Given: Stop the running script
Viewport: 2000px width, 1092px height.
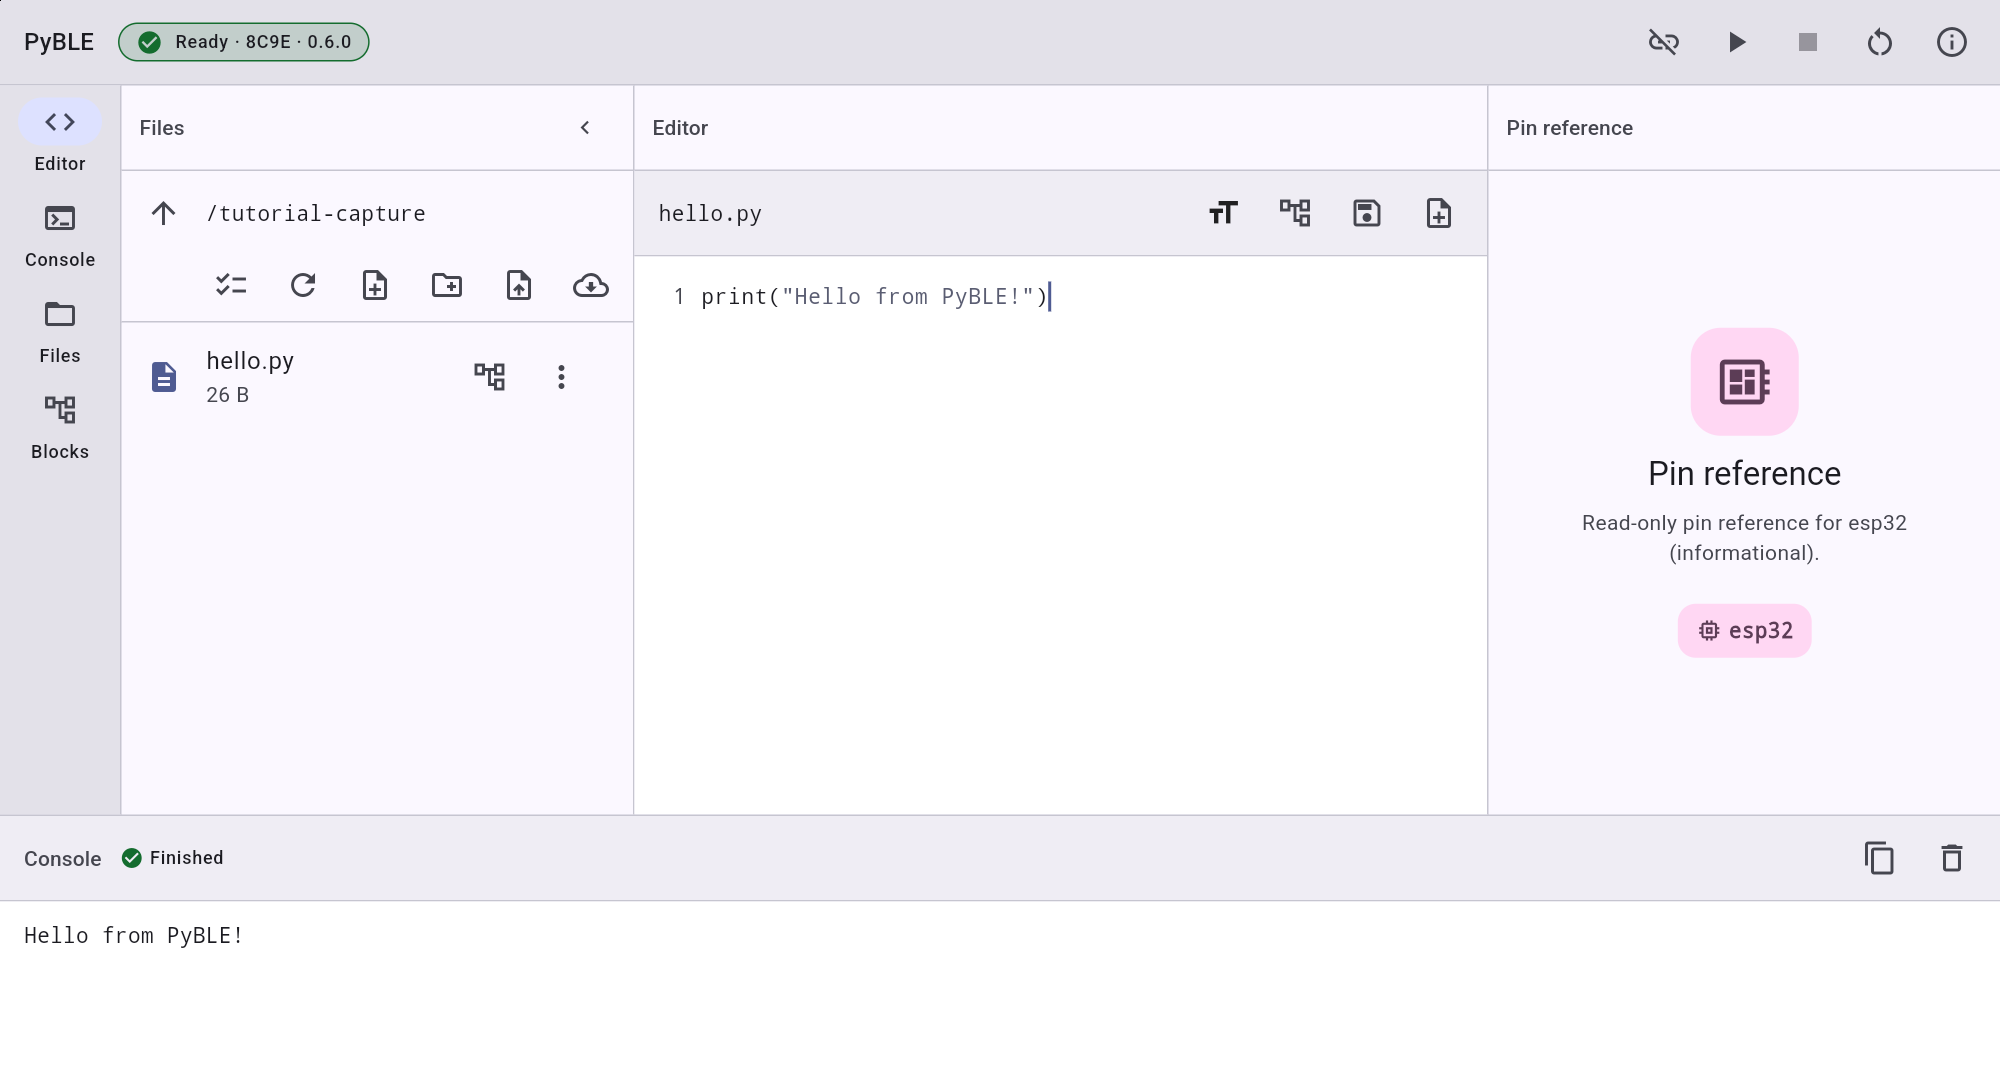Looking at the screenshot, I should pos(1808,42).
